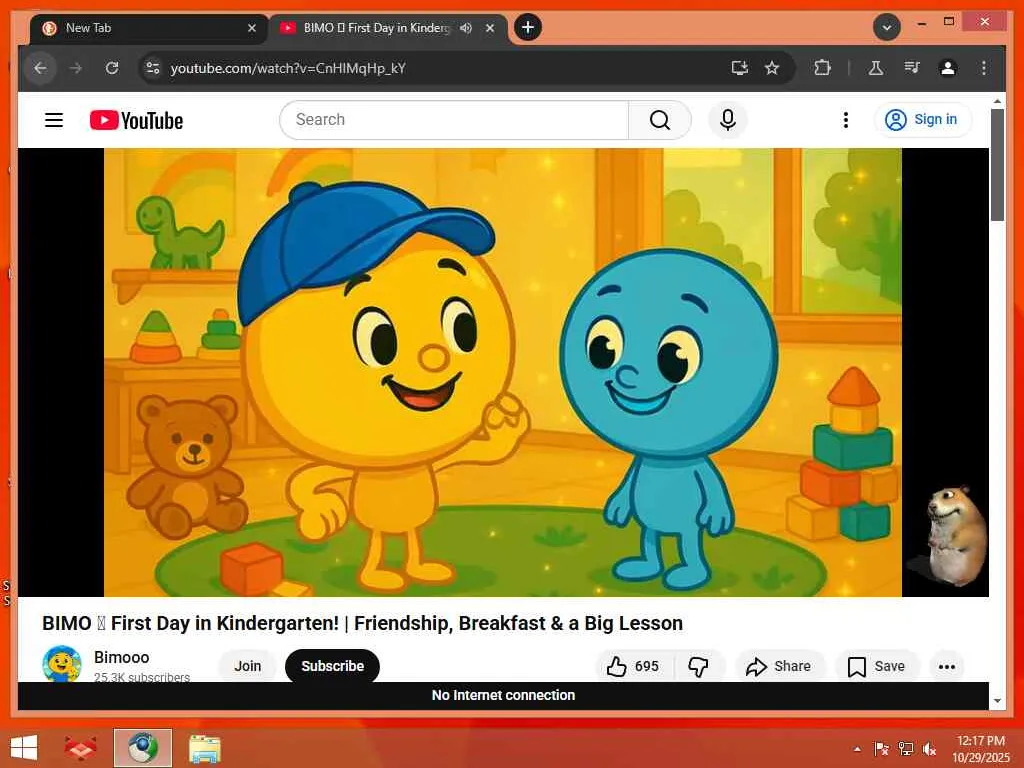Open YouTube settings three-dot menu
The height and width of the screenshot is (768, 1024).
point(846,120)
